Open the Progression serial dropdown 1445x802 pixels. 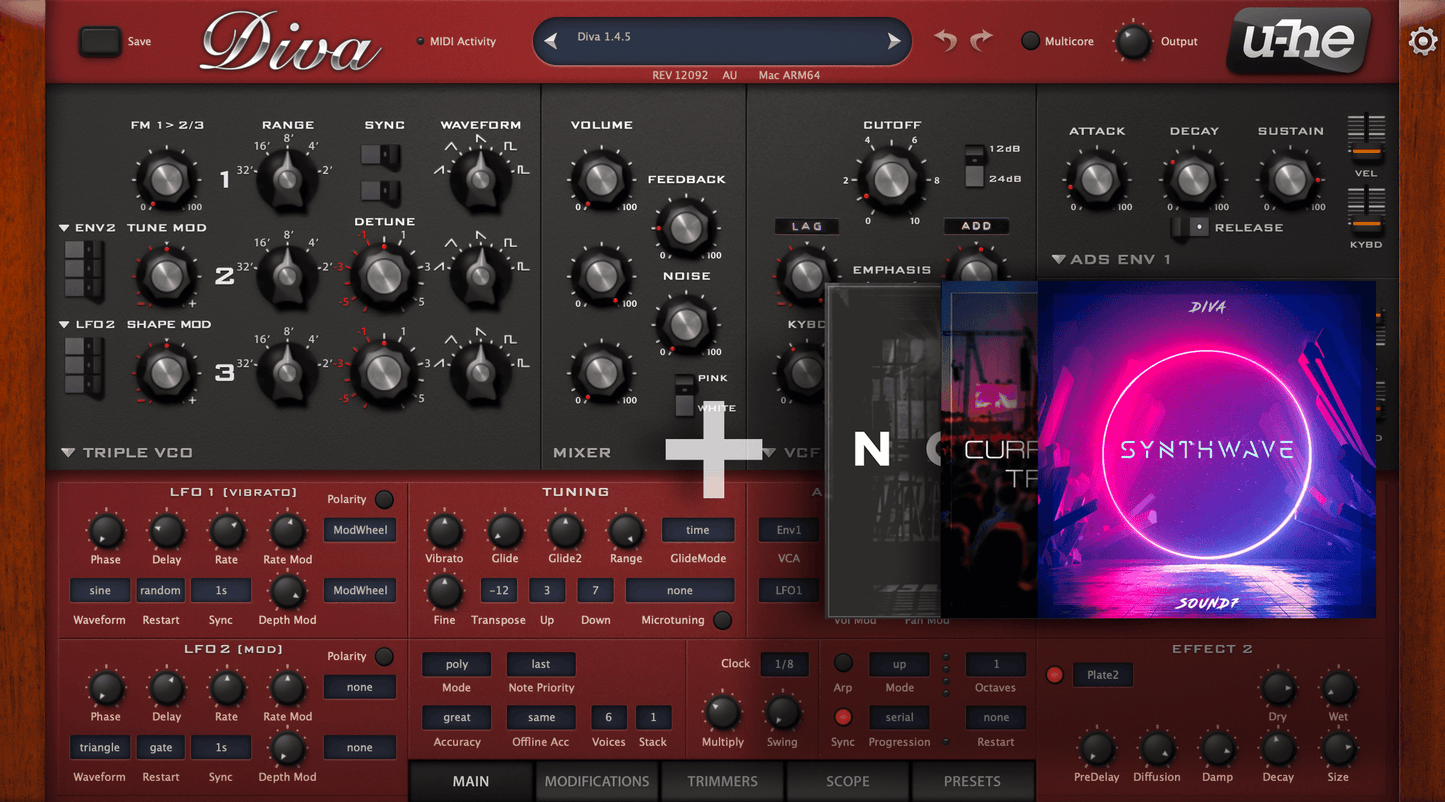click(x=899, y=717)
